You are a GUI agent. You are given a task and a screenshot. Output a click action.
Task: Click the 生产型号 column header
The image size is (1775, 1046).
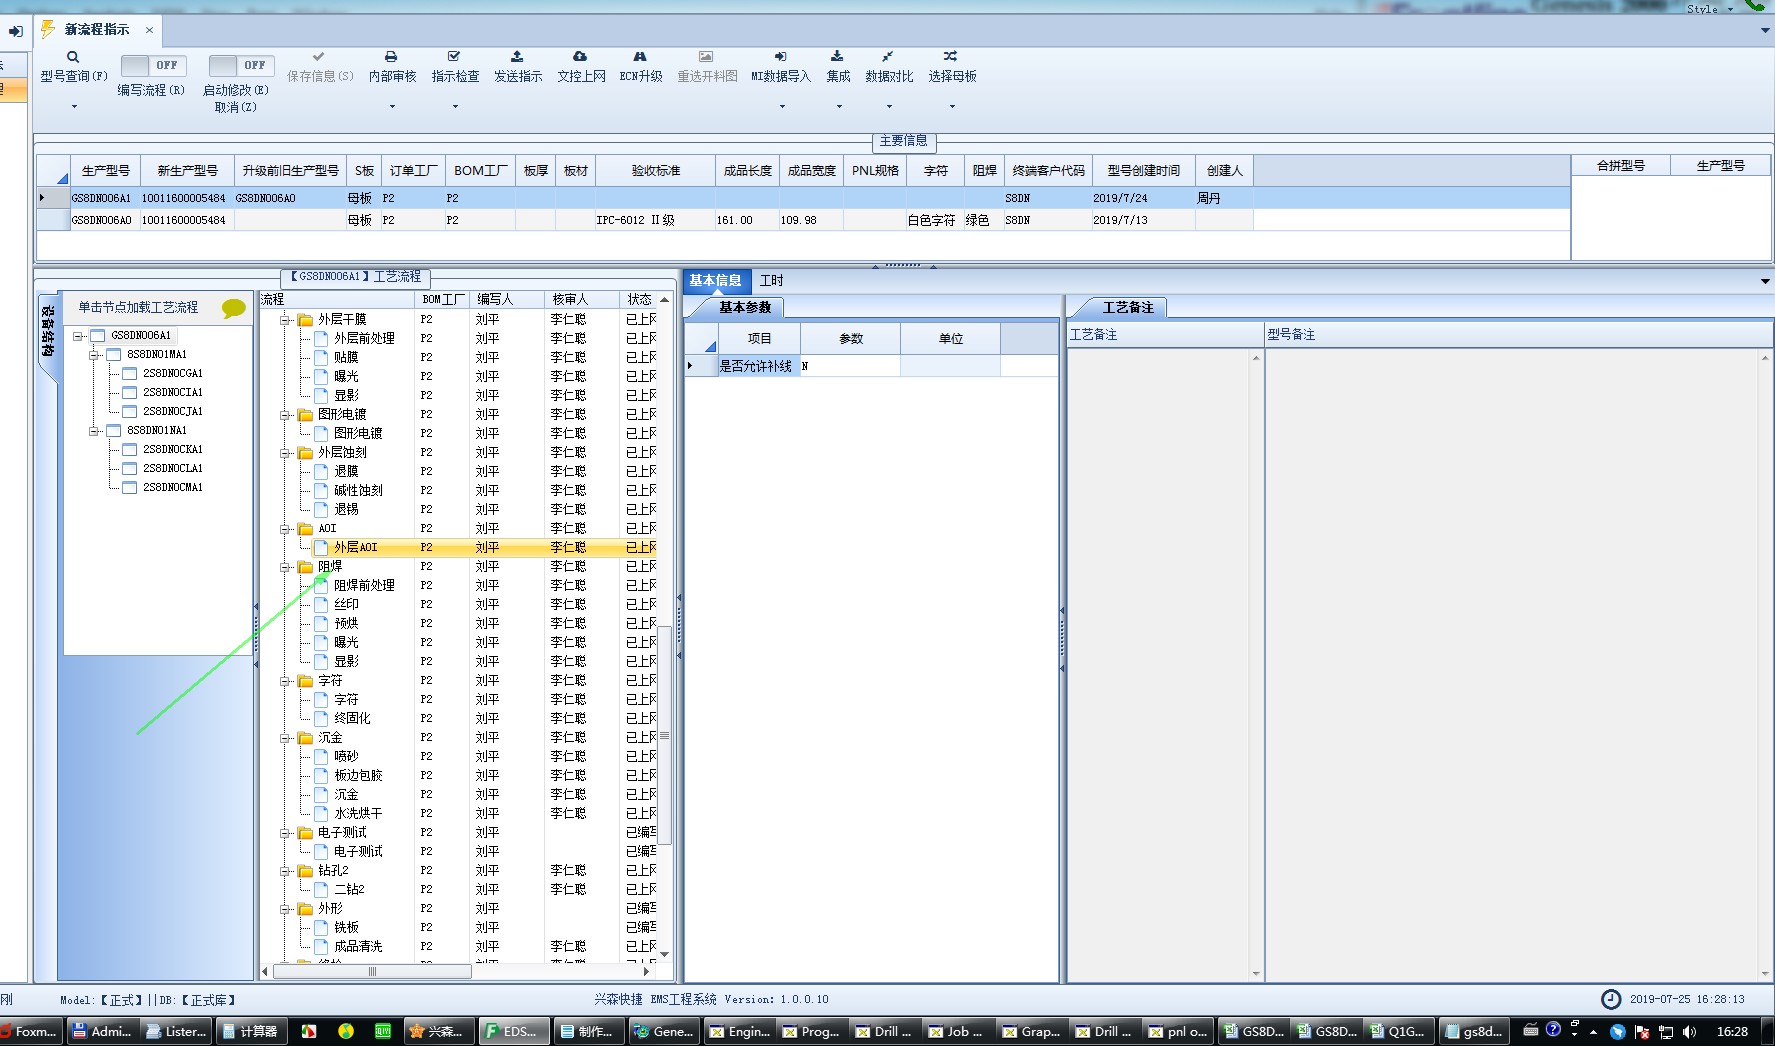105,171
